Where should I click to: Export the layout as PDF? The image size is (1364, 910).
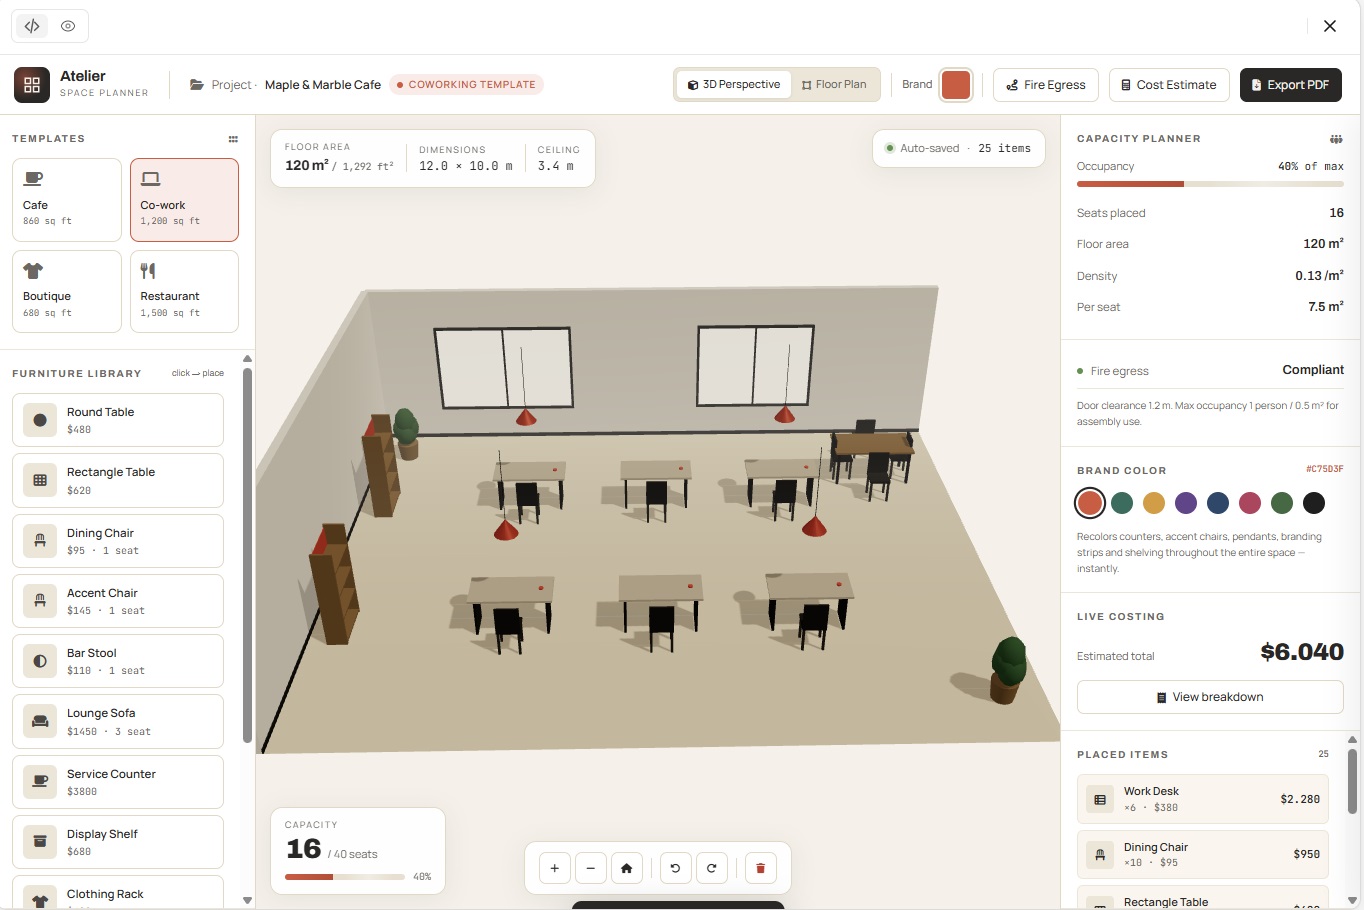(x=1291, y=85)
